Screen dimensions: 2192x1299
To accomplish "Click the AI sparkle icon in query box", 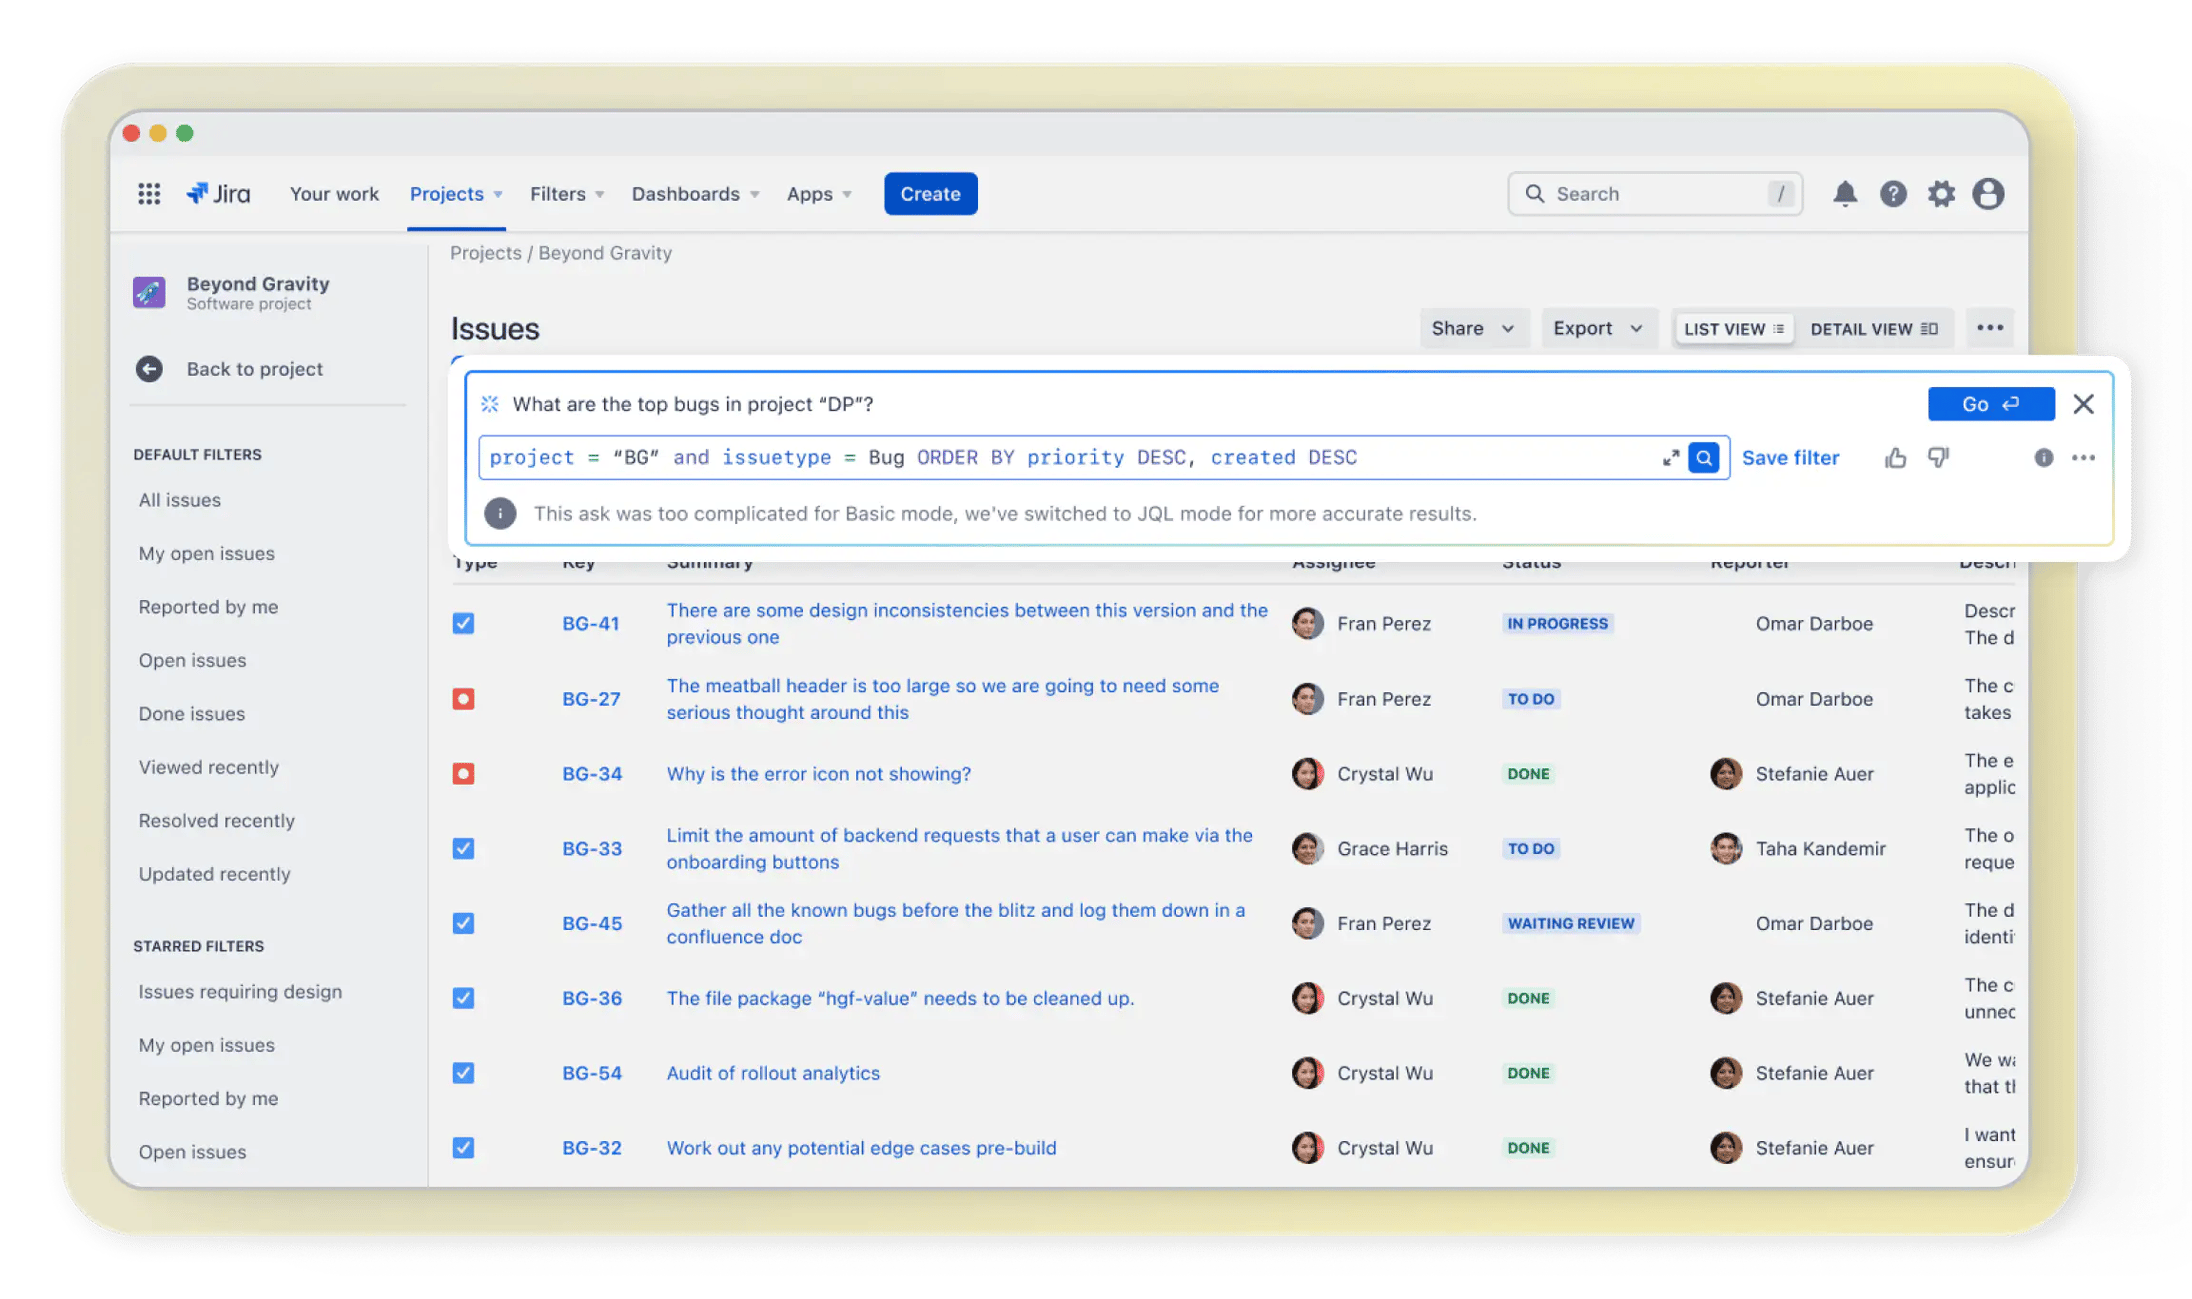I will (489, 404).
